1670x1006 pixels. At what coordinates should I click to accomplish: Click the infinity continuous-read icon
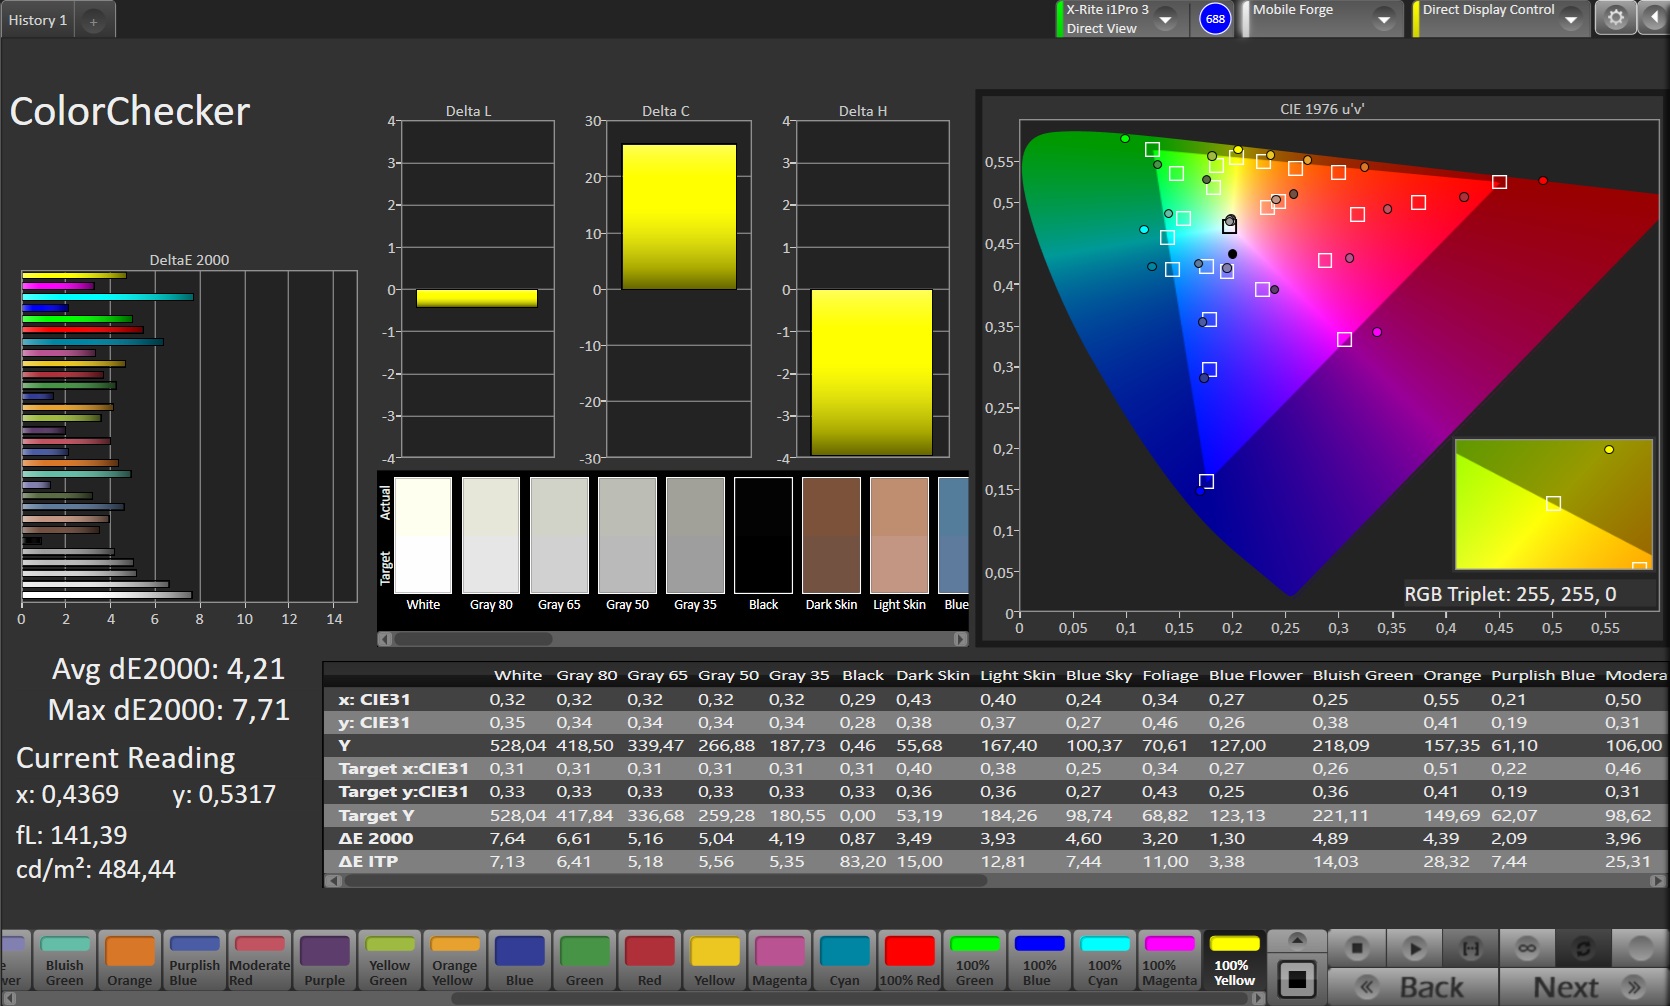click(x=1526, y=947)
